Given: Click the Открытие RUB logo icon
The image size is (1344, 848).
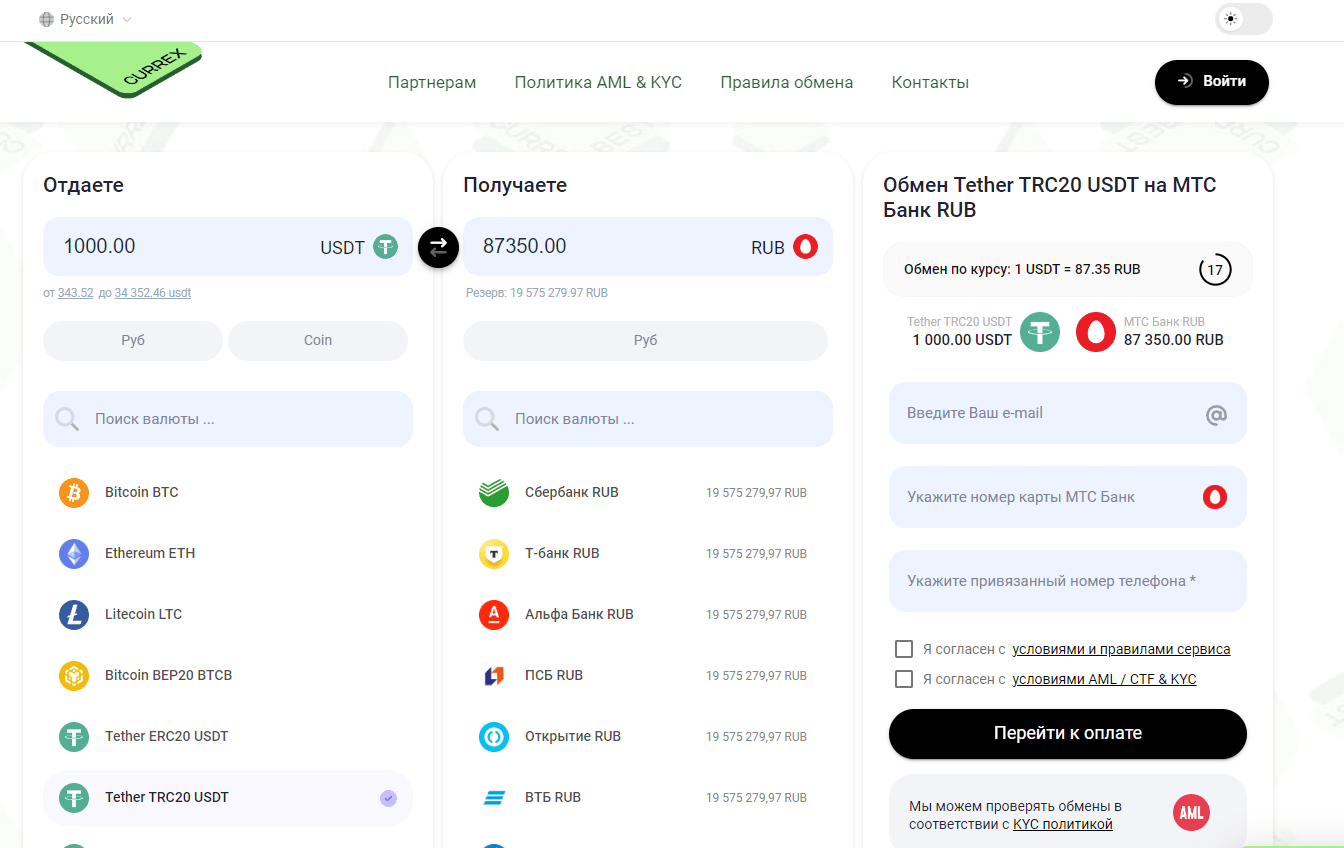Looking at the screenshot, I should [494, 736].
